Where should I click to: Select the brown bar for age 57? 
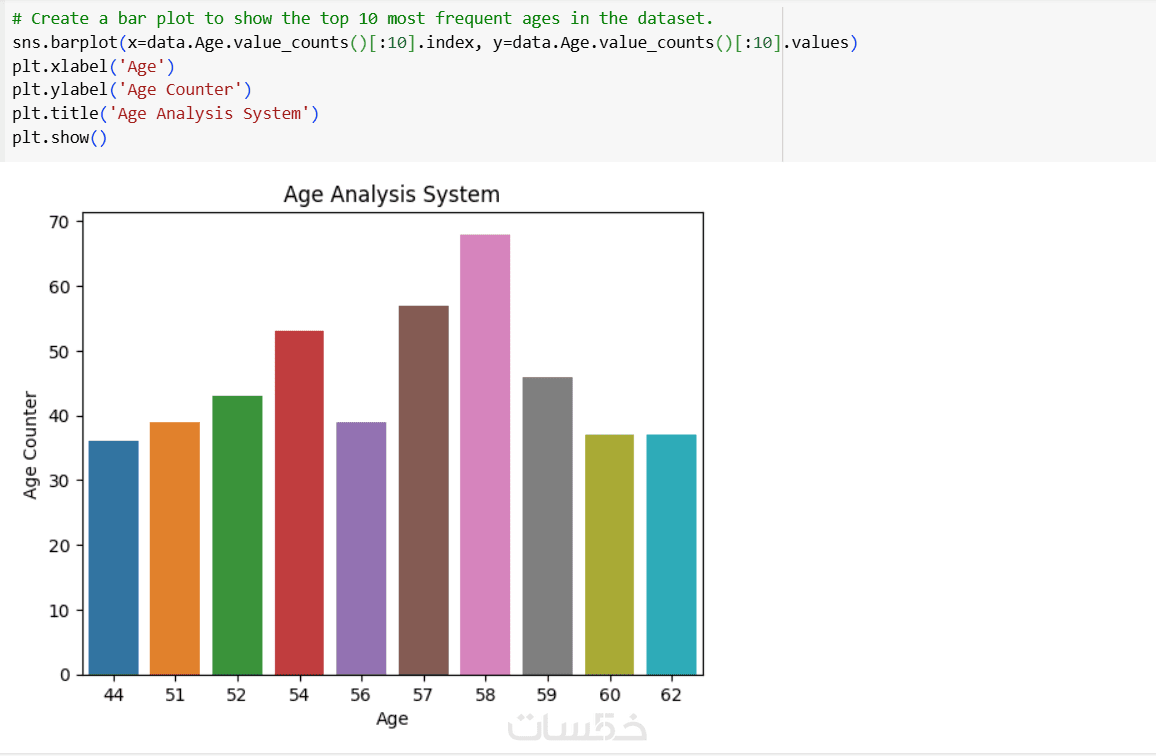423,490
